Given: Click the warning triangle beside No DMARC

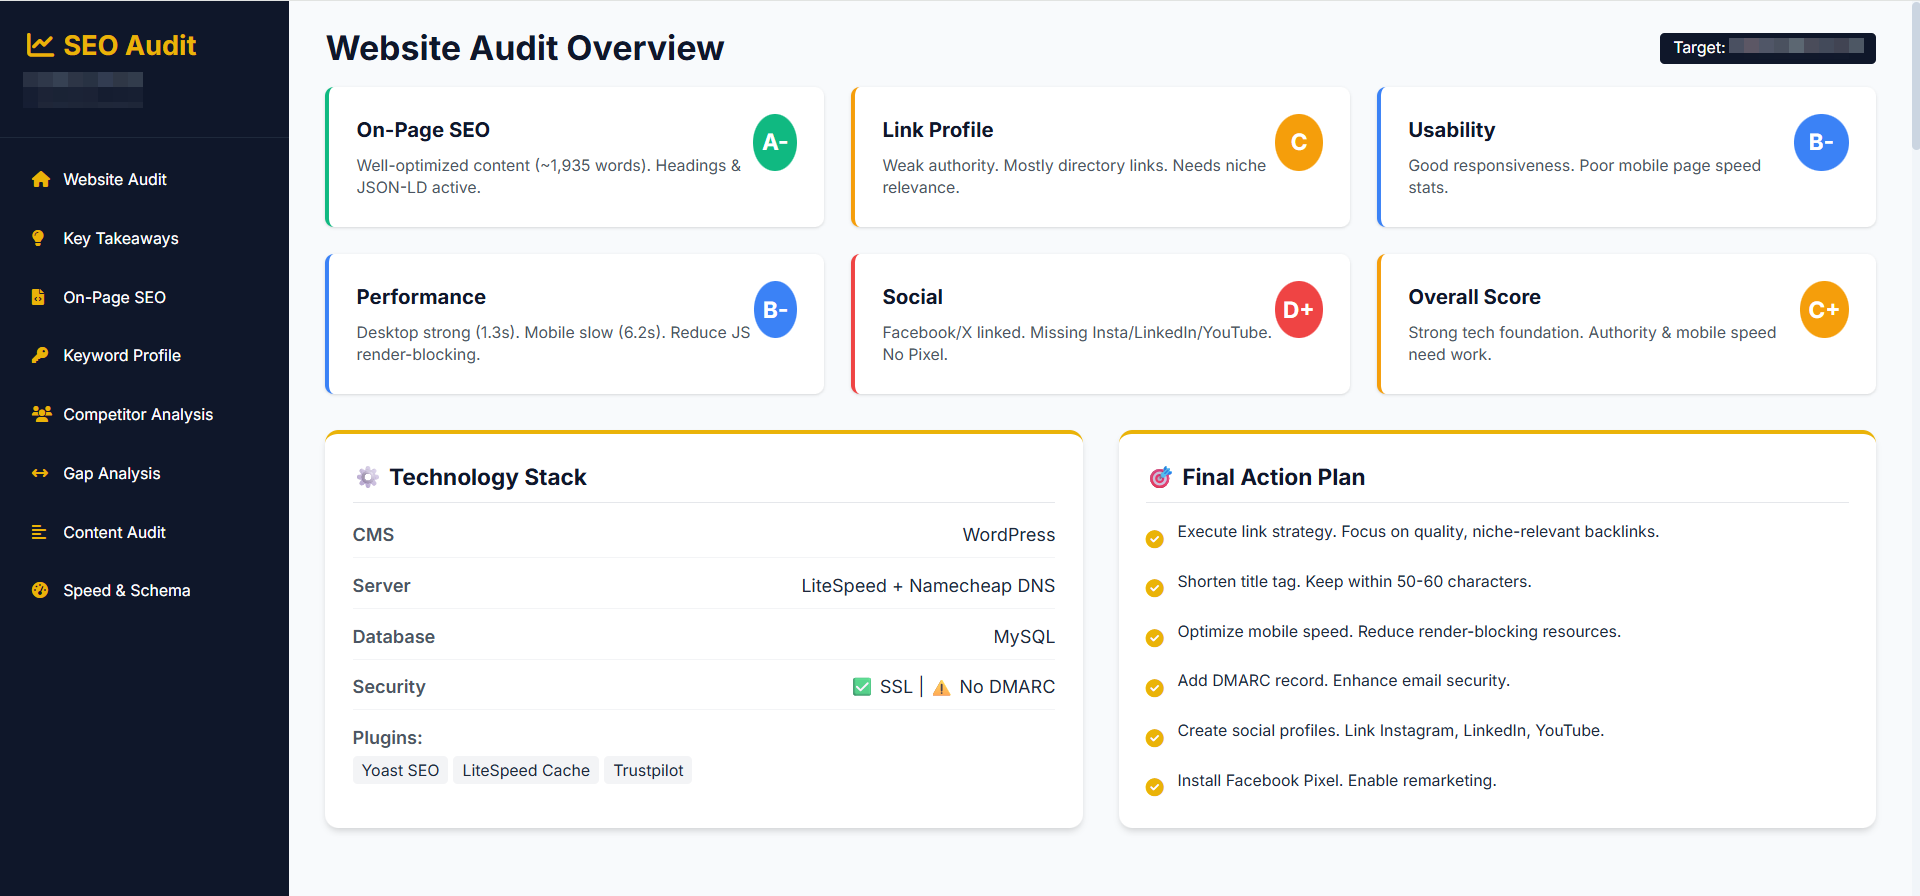Looking at the screenshot, I should coord(941,687).
